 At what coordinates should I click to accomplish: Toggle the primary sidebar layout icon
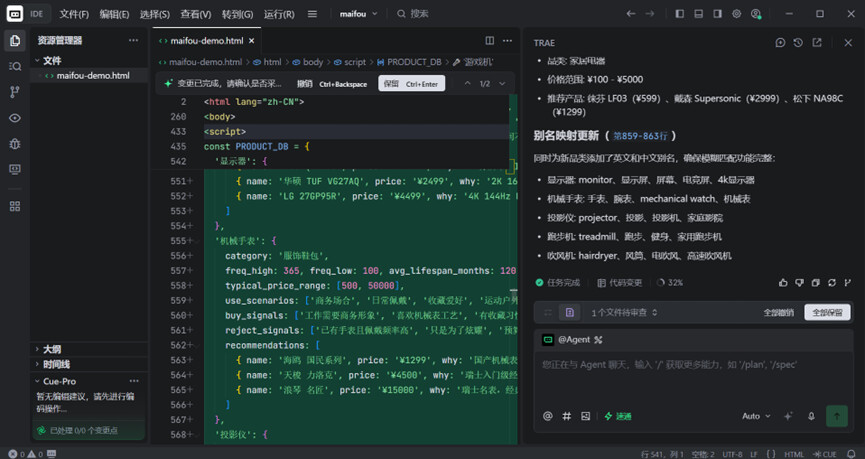point(680,14)
